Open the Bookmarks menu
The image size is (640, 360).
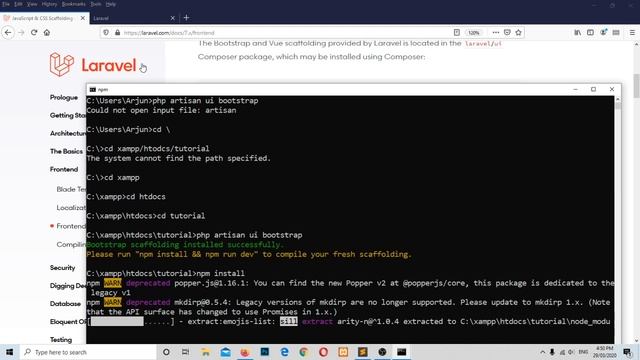coord(73,4)
